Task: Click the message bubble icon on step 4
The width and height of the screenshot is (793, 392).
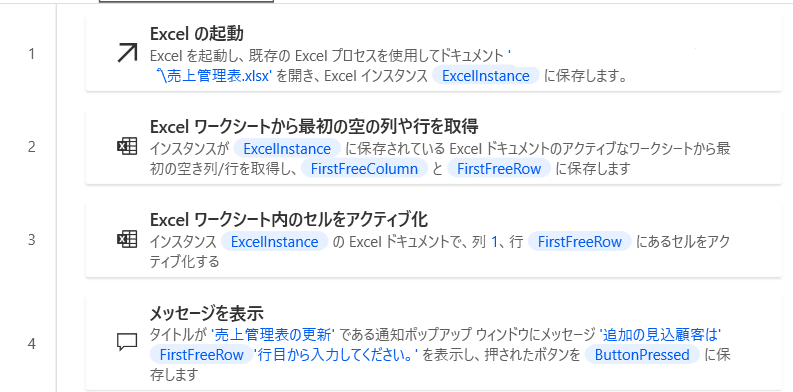Action: [127, 343]
